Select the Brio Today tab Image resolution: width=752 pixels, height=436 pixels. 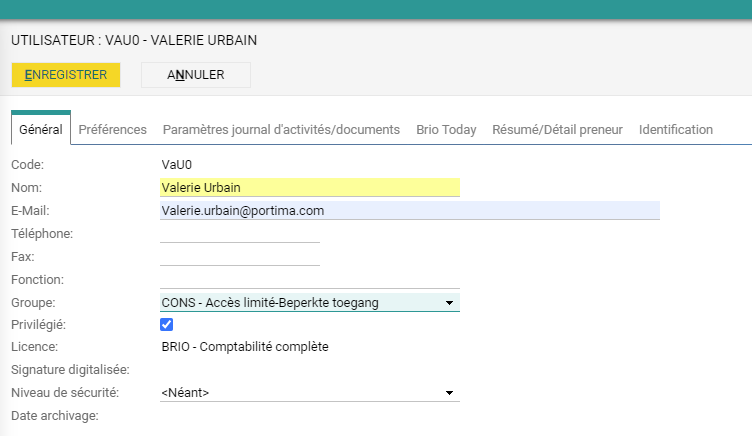(x=446, y=130)
